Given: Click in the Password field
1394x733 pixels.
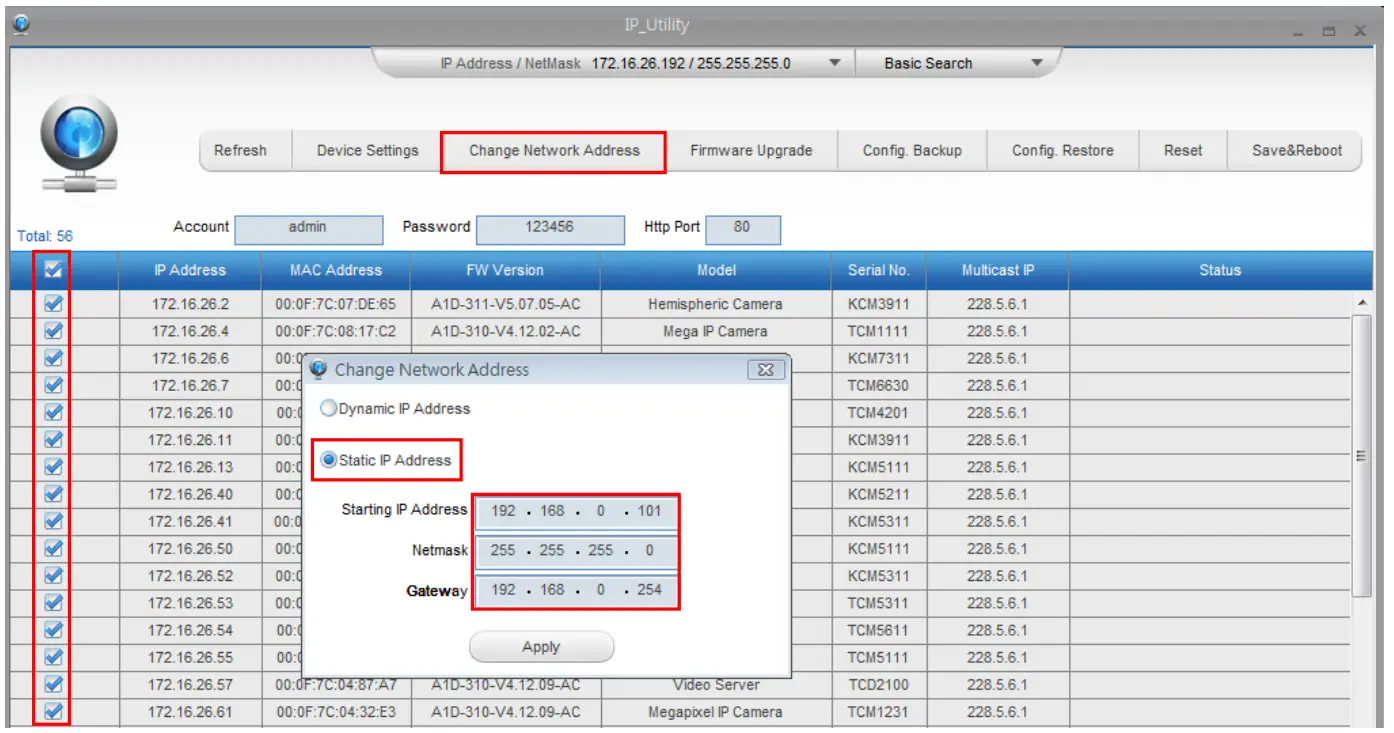Looking at the screenshot, I should pyautogui.click(x=550, y=229).
